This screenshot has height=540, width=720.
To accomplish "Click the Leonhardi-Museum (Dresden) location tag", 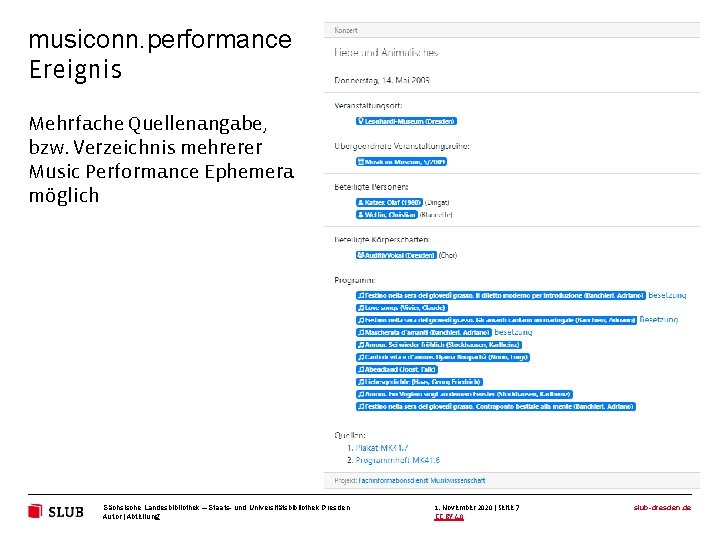I will (x=406, y=121).
